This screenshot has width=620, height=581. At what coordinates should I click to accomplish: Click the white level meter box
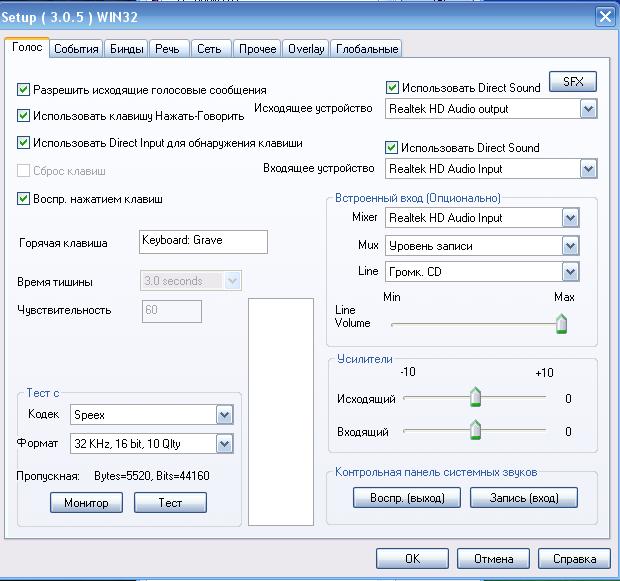tap(281, 412)
